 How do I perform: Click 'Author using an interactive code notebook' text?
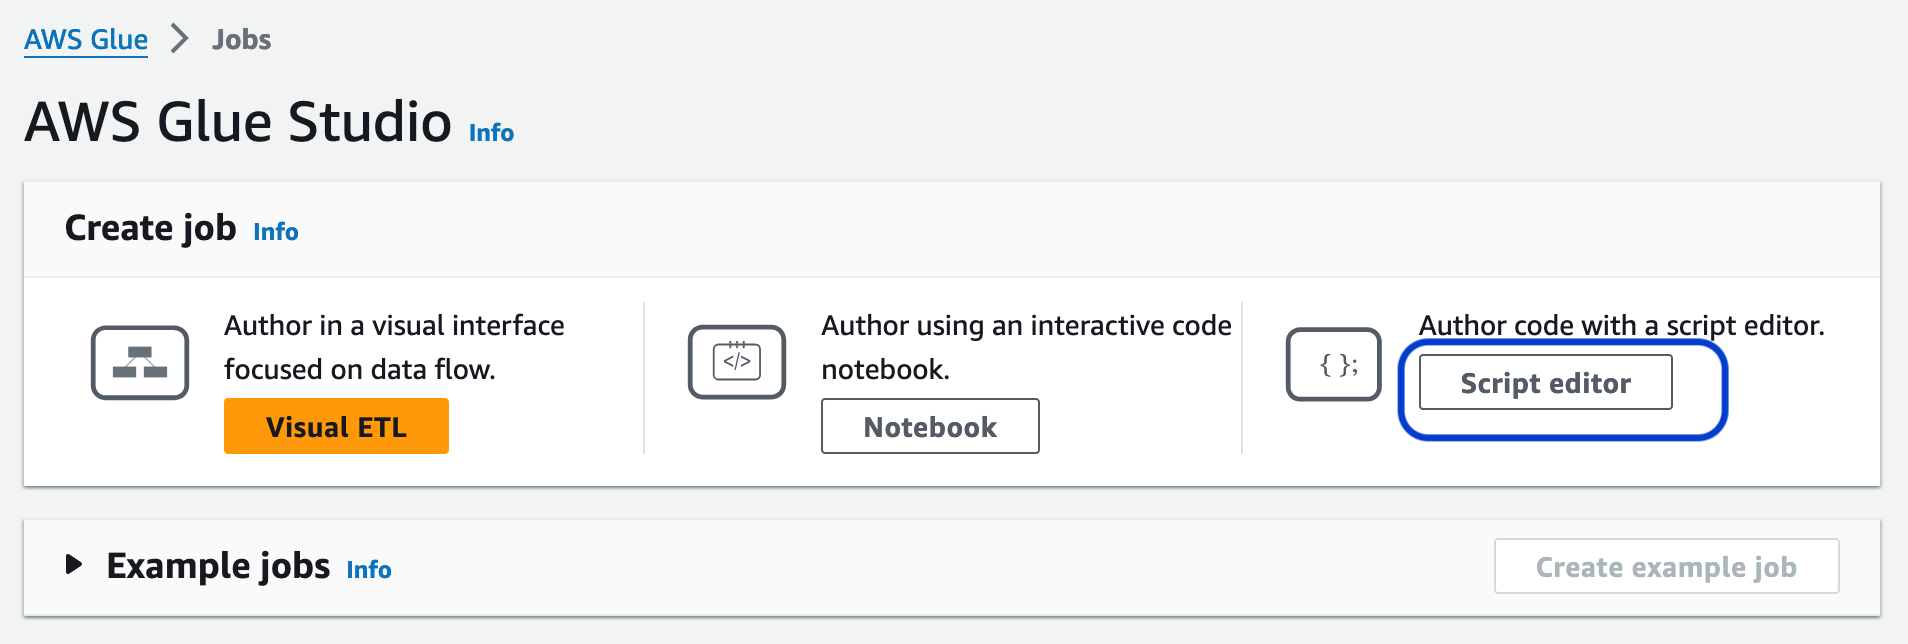pos(1026,347)
